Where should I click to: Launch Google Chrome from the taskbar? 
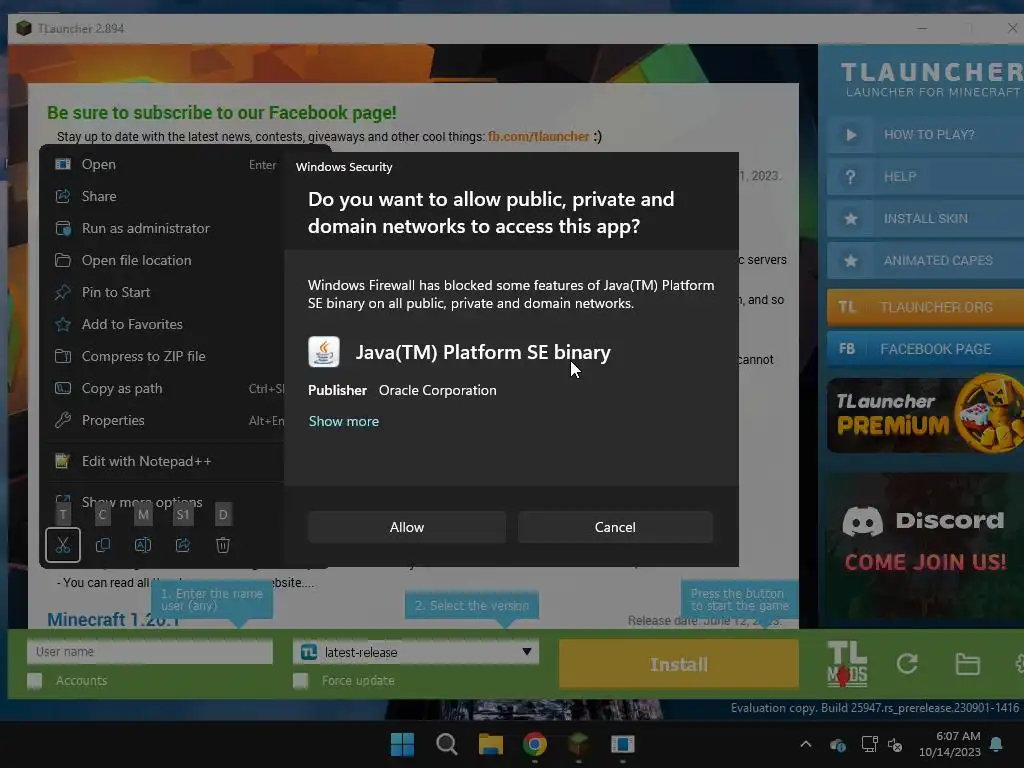click(x=534, y=744)
